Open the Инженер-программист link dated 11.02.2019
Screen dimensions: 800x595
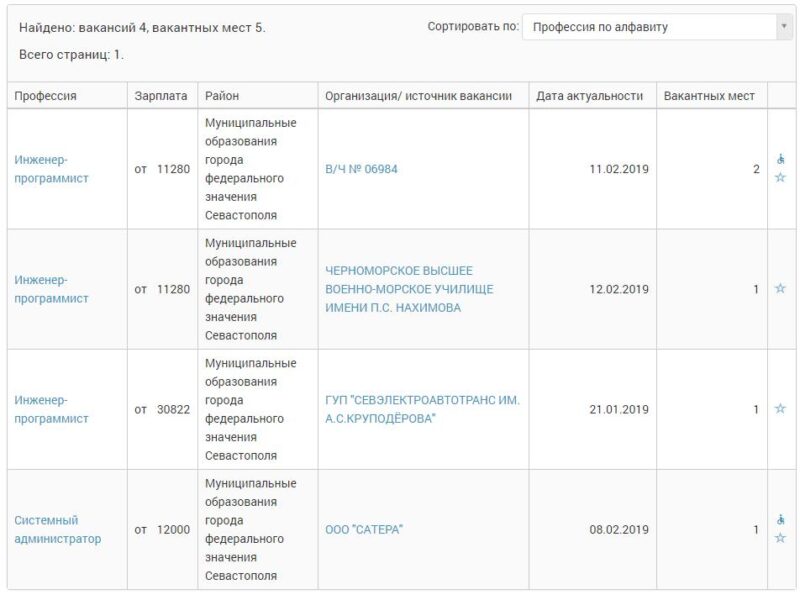pos(51,169)
